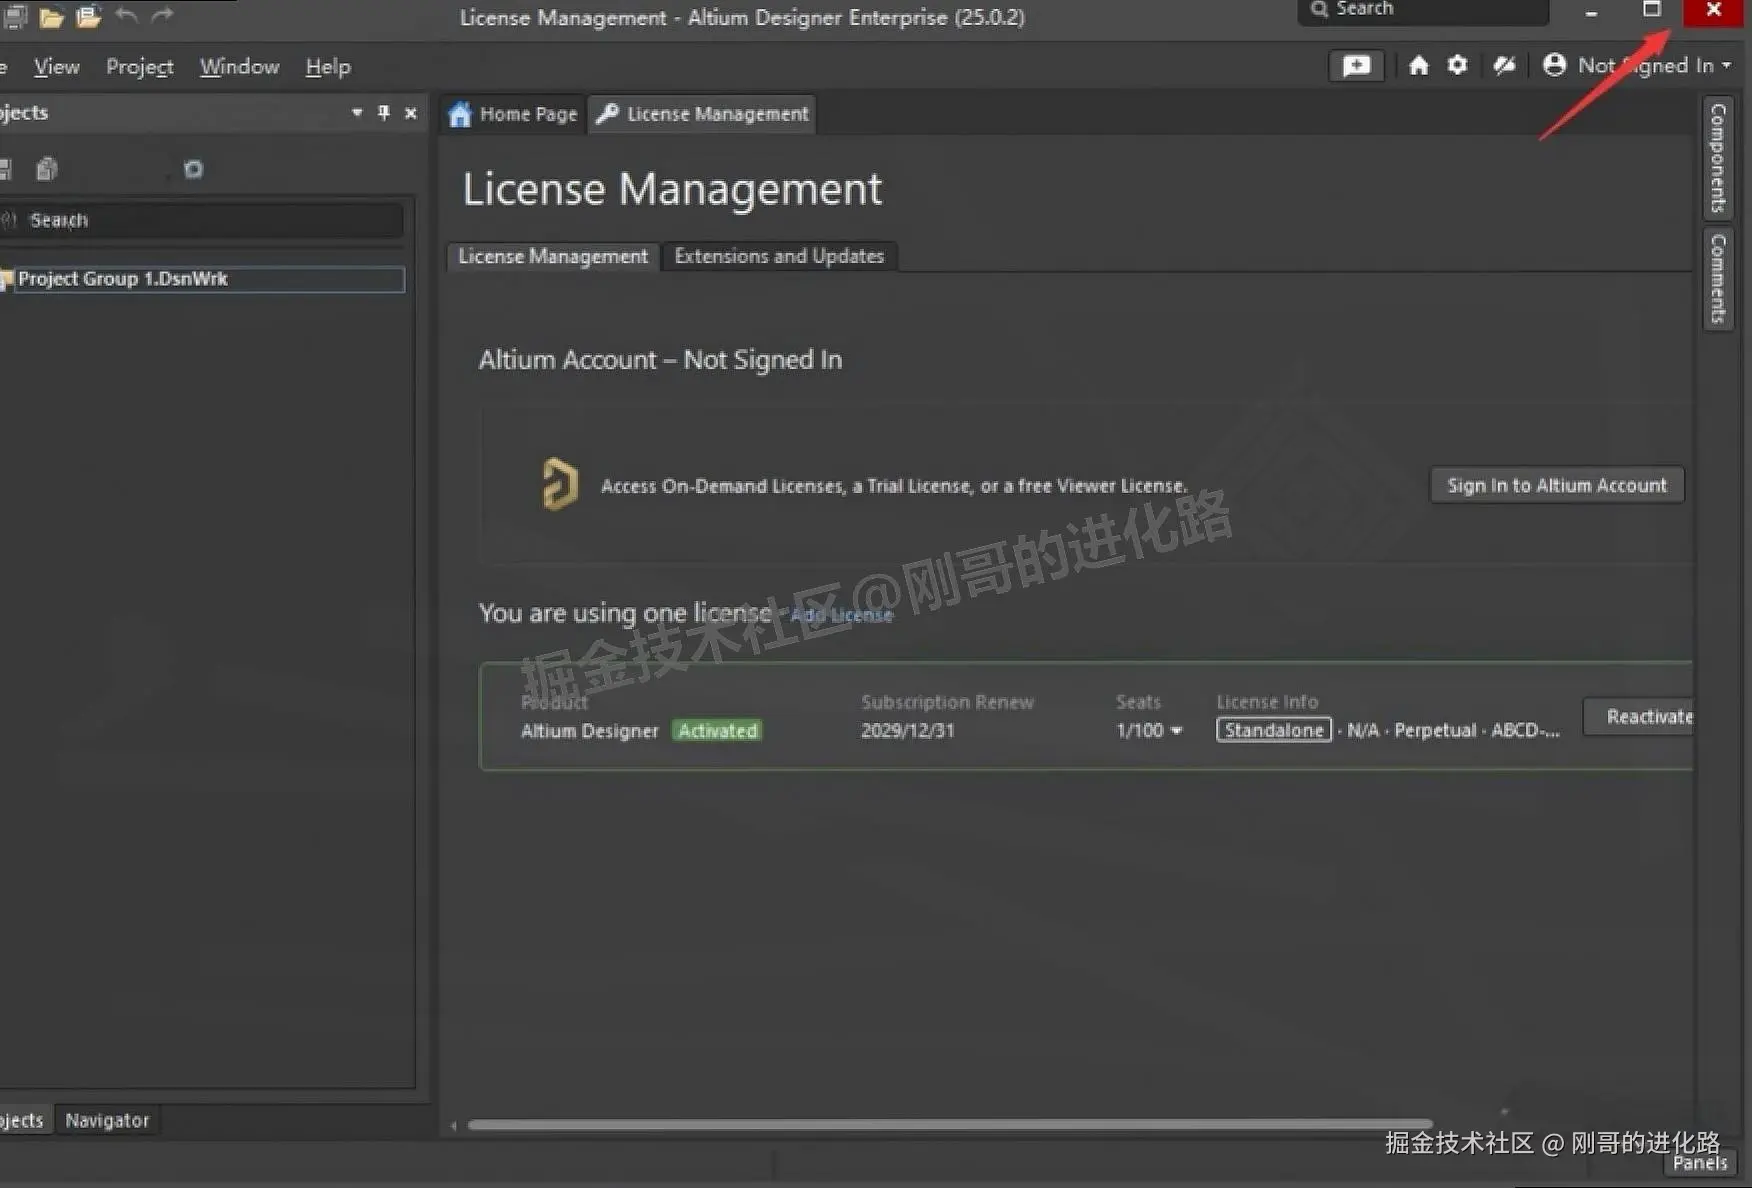The height and width of the screenshot is (1188, 1752).
Task: Click the user account avatar icon
Action: (x=1554, y=65)
